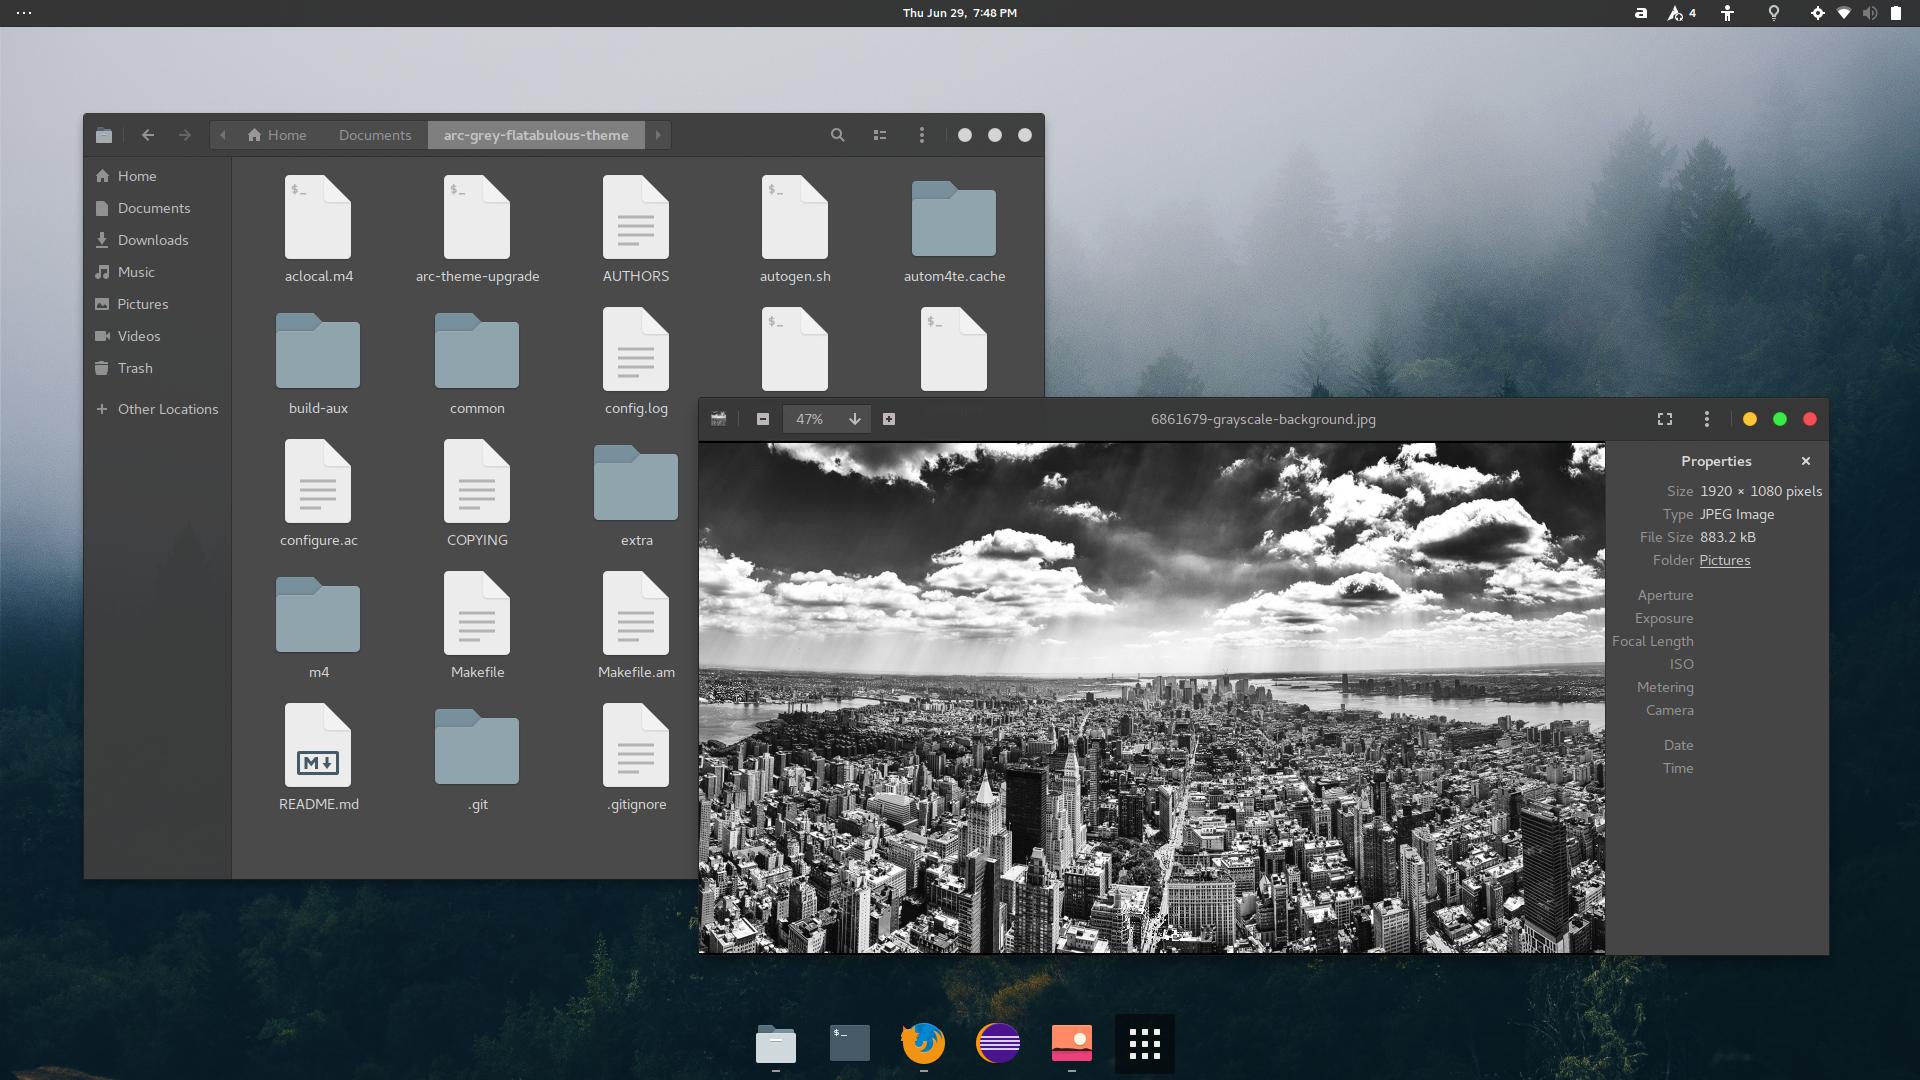Screen dimensions: 1920x1080
Task: Select Documents breadcrumb in path bar
Action: pyautogui.click(x=375, y=135)
